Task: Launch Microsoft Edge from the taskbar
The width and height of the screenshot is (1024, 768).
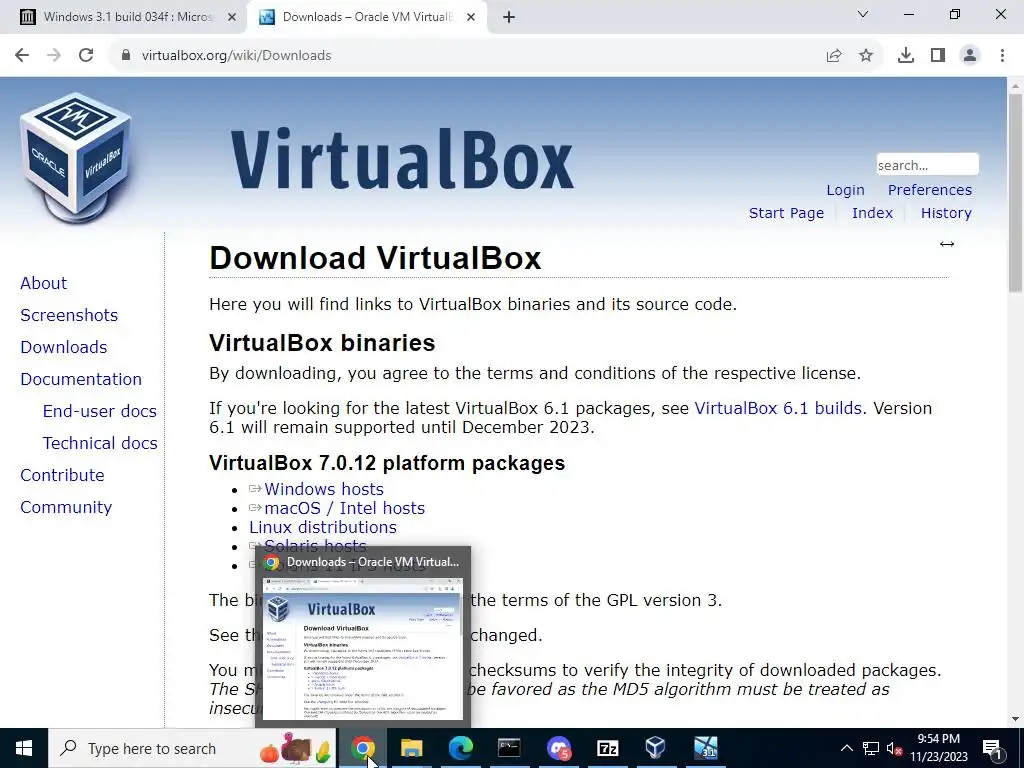Action: (460, 748)
